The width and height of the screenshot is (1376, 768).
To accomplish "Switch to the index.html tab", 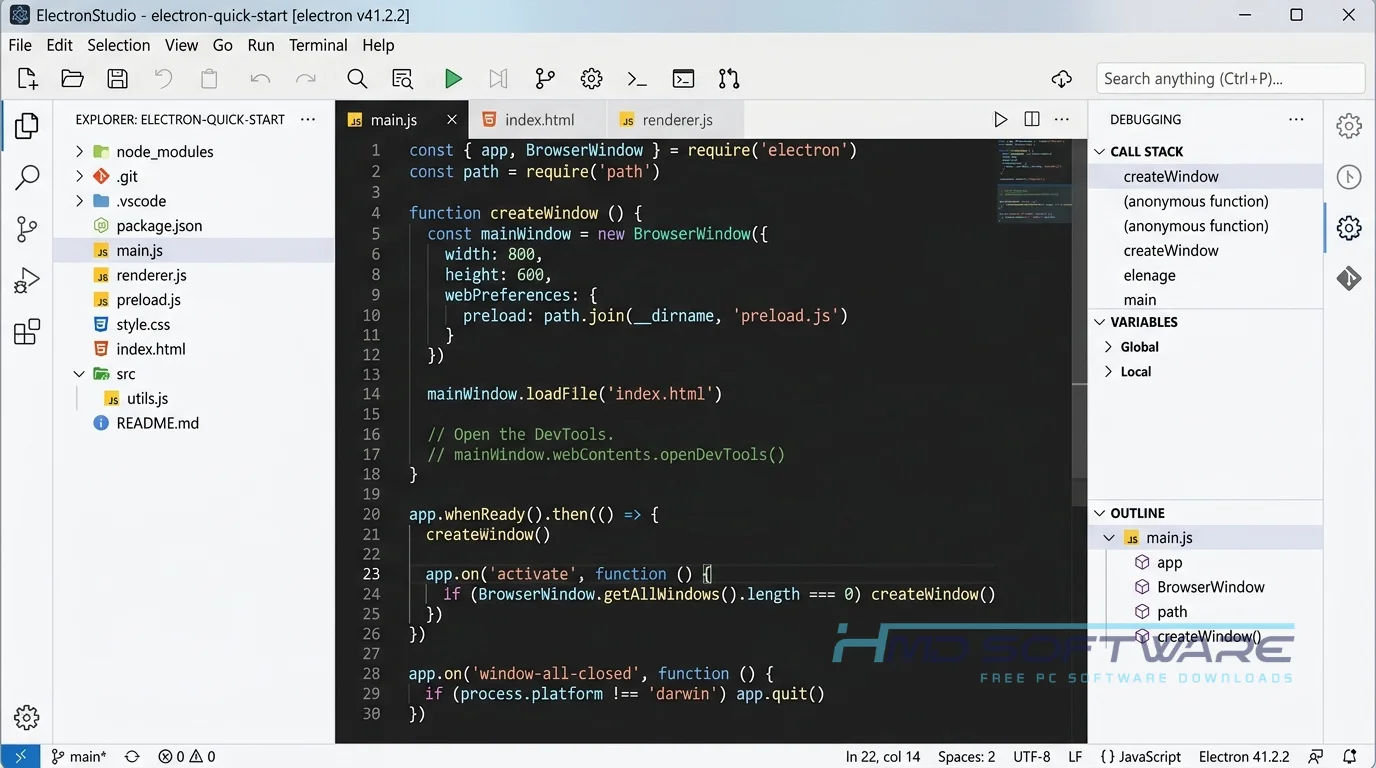I will (538, 120).
